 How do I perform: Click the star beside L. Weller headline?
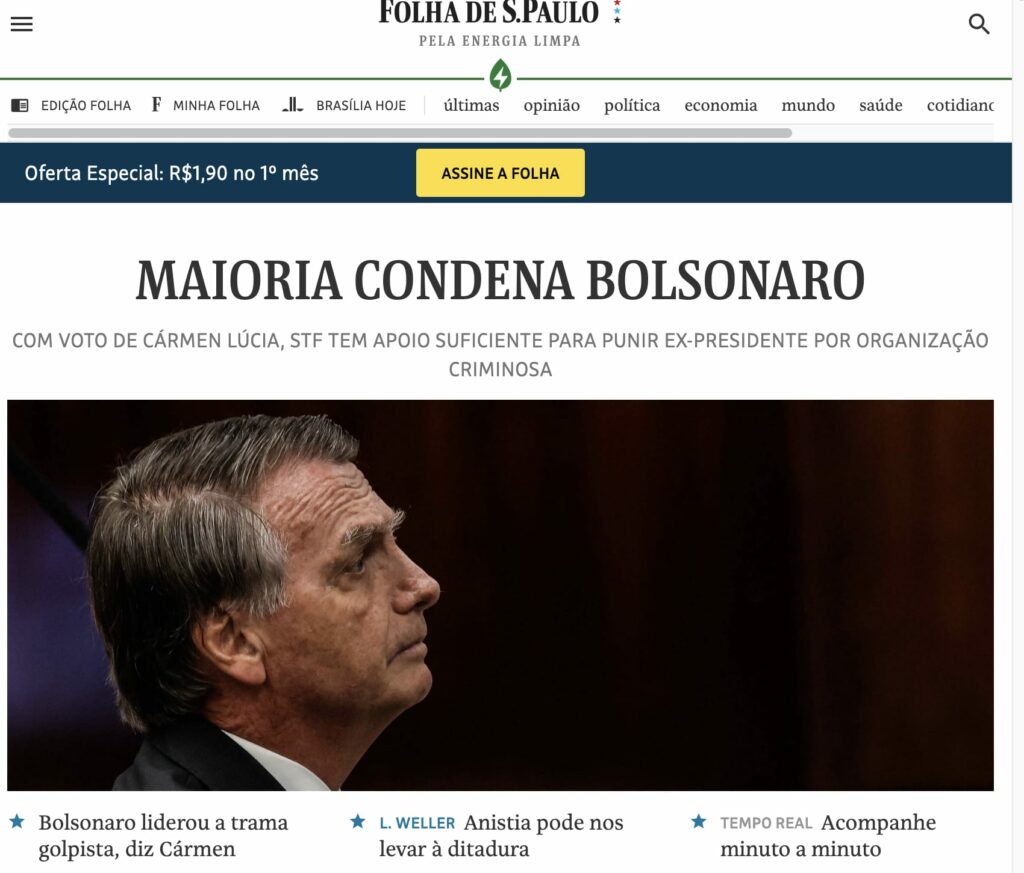(x=357, y=821)
